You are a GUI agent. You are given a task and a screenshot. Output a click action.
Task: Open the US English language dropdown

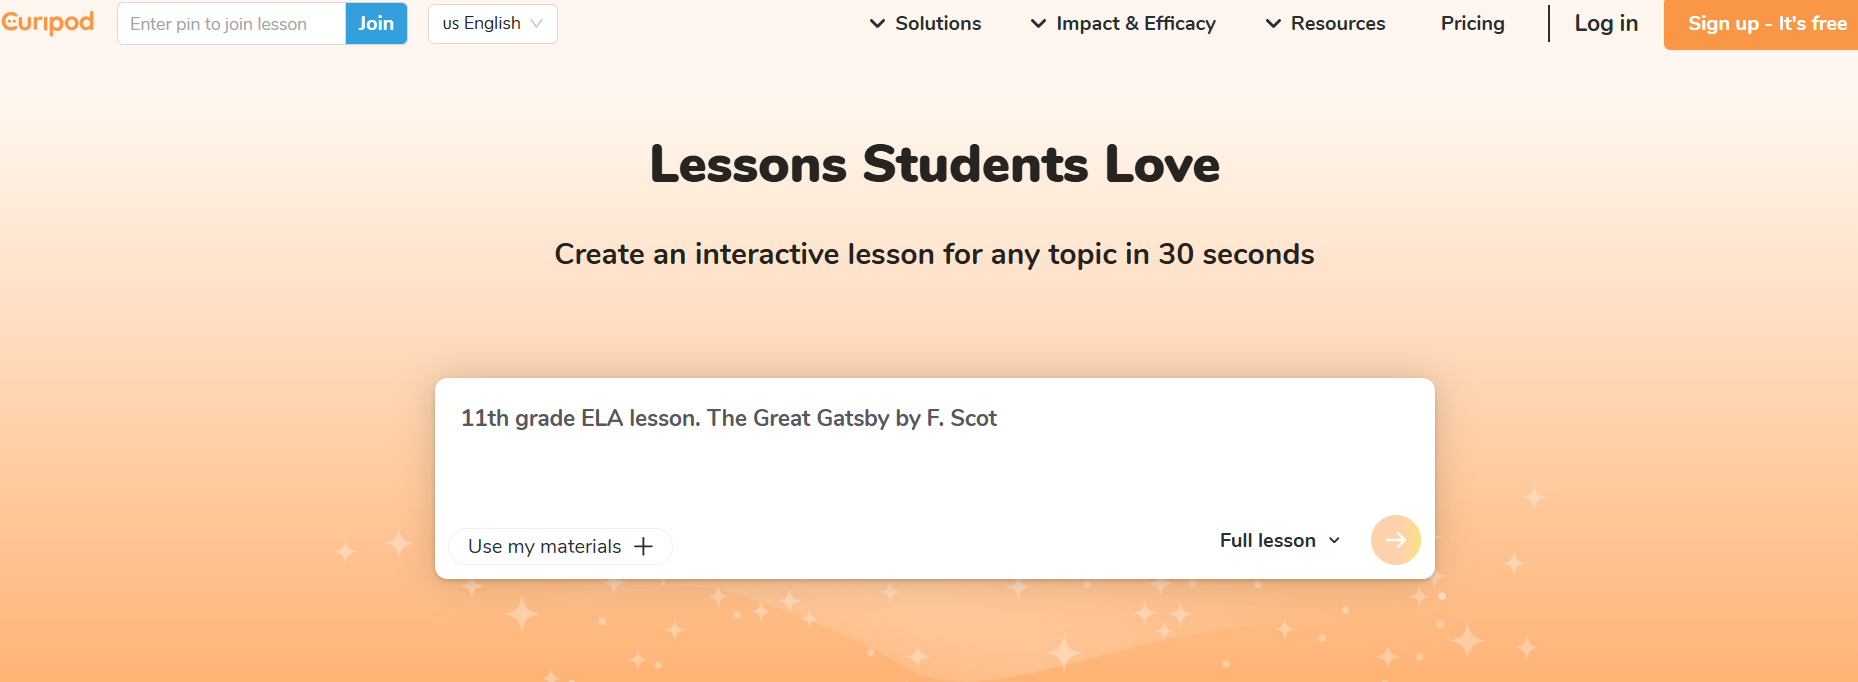coord(492,23)
